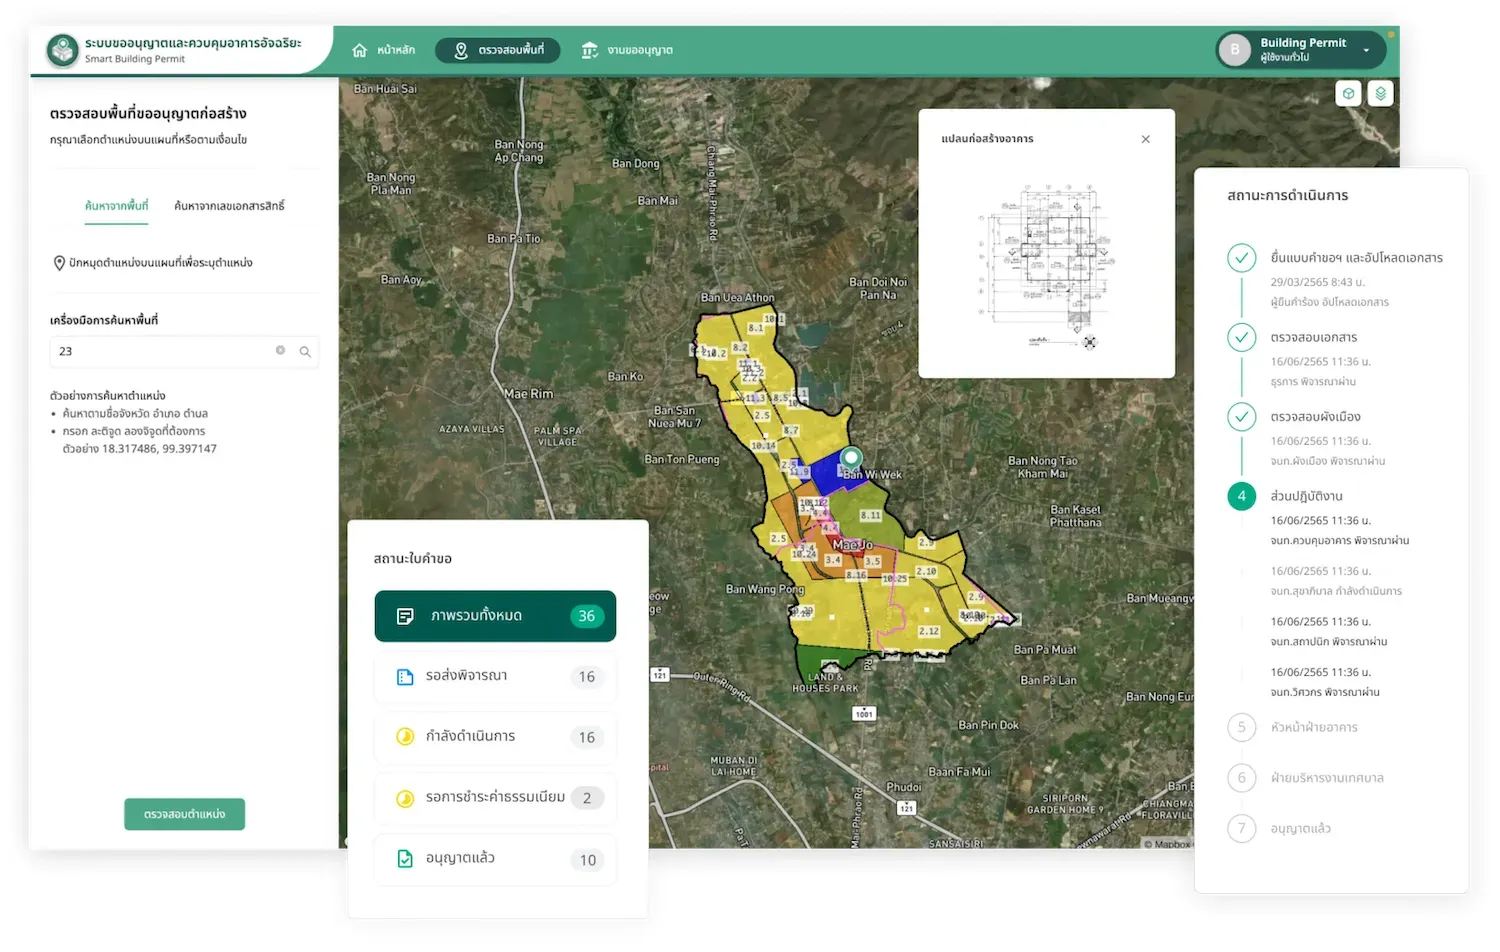1500x952 pixels.
Task: Select the อนุญาตแล้ว 10 status card
Action: click(495, 859)
